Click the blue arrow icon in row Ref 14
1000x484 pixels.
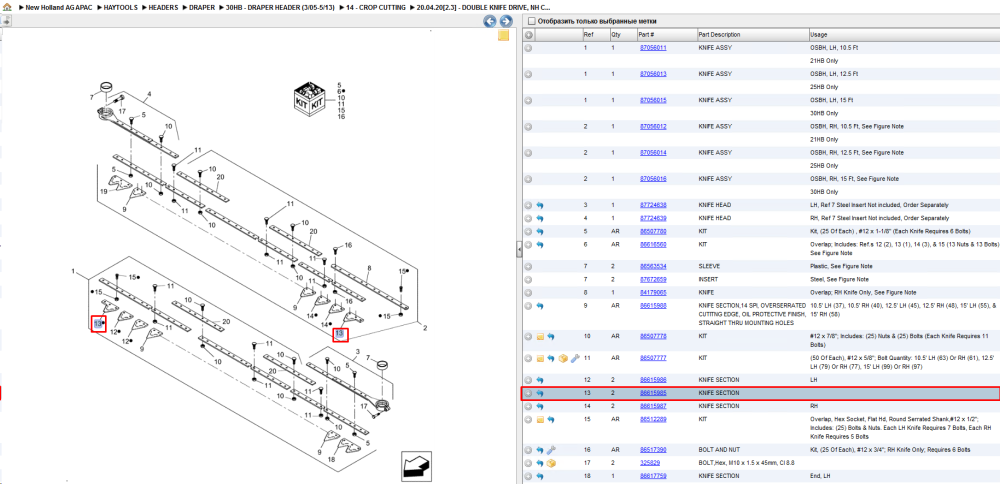tap(540, 406)
